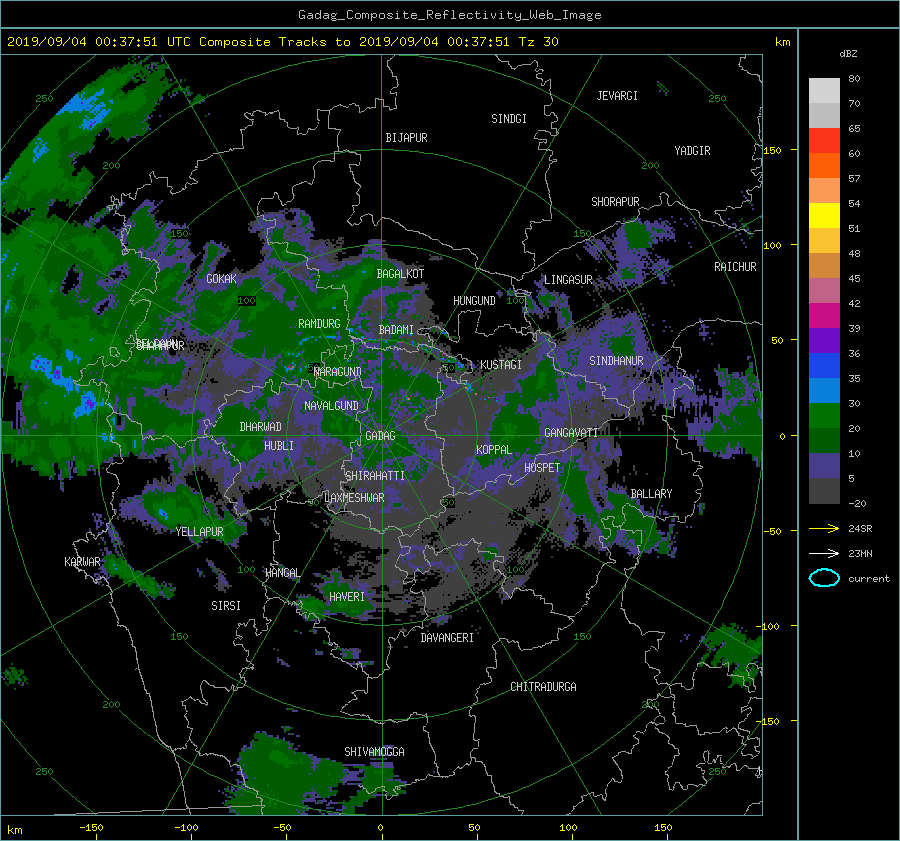Click the GADAG radar center label
The width and height of the screenshot is (900, 841).
click(380, 436)
